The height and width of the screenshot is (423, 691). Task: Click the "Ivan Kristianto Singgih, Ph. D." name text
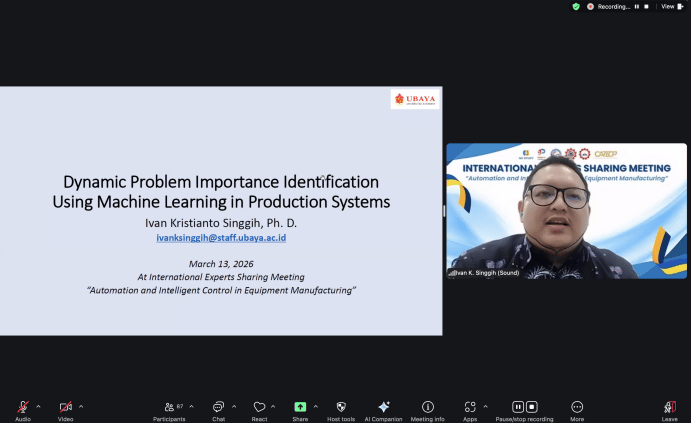point(221,223)
